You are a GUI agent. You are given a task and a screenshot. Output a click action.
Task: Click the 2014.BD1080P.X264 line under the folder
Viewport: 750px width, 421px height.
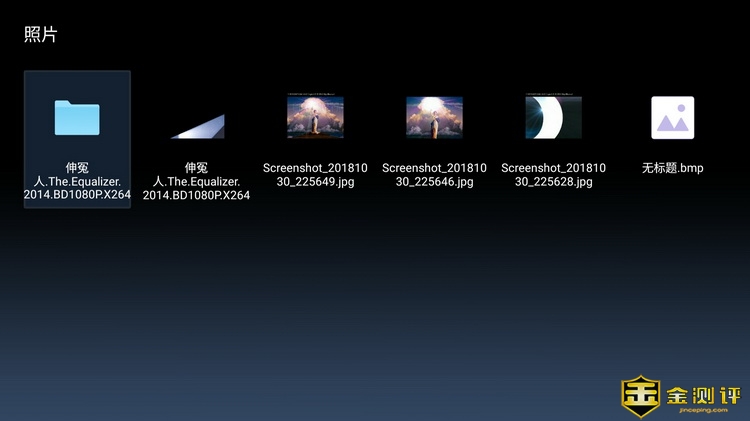[x=77, y=195]
